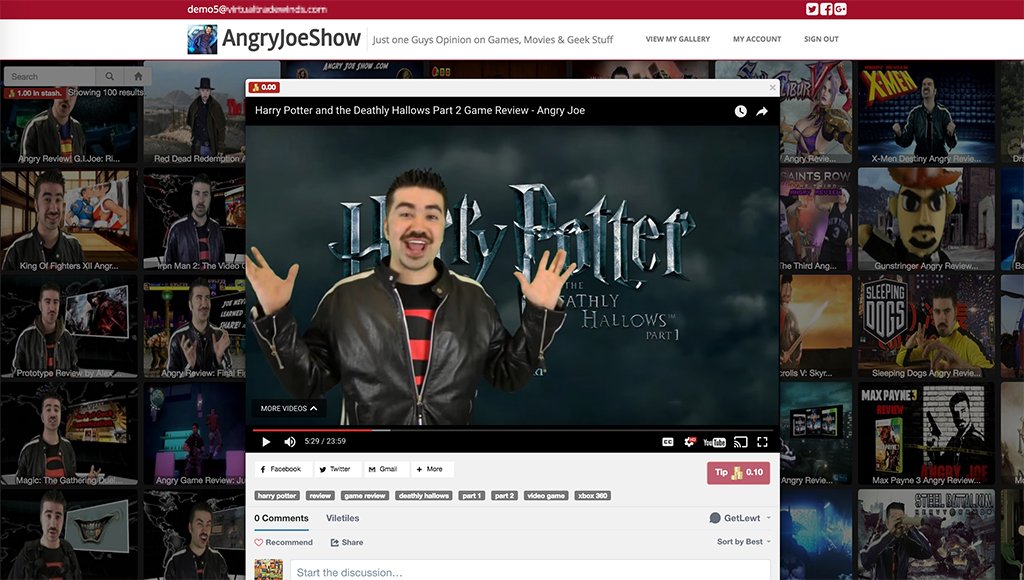Image resolution: width=1024 pixels, height=580 pixels.
Task: Click the part 1 tag
Action: click(472, 496)
